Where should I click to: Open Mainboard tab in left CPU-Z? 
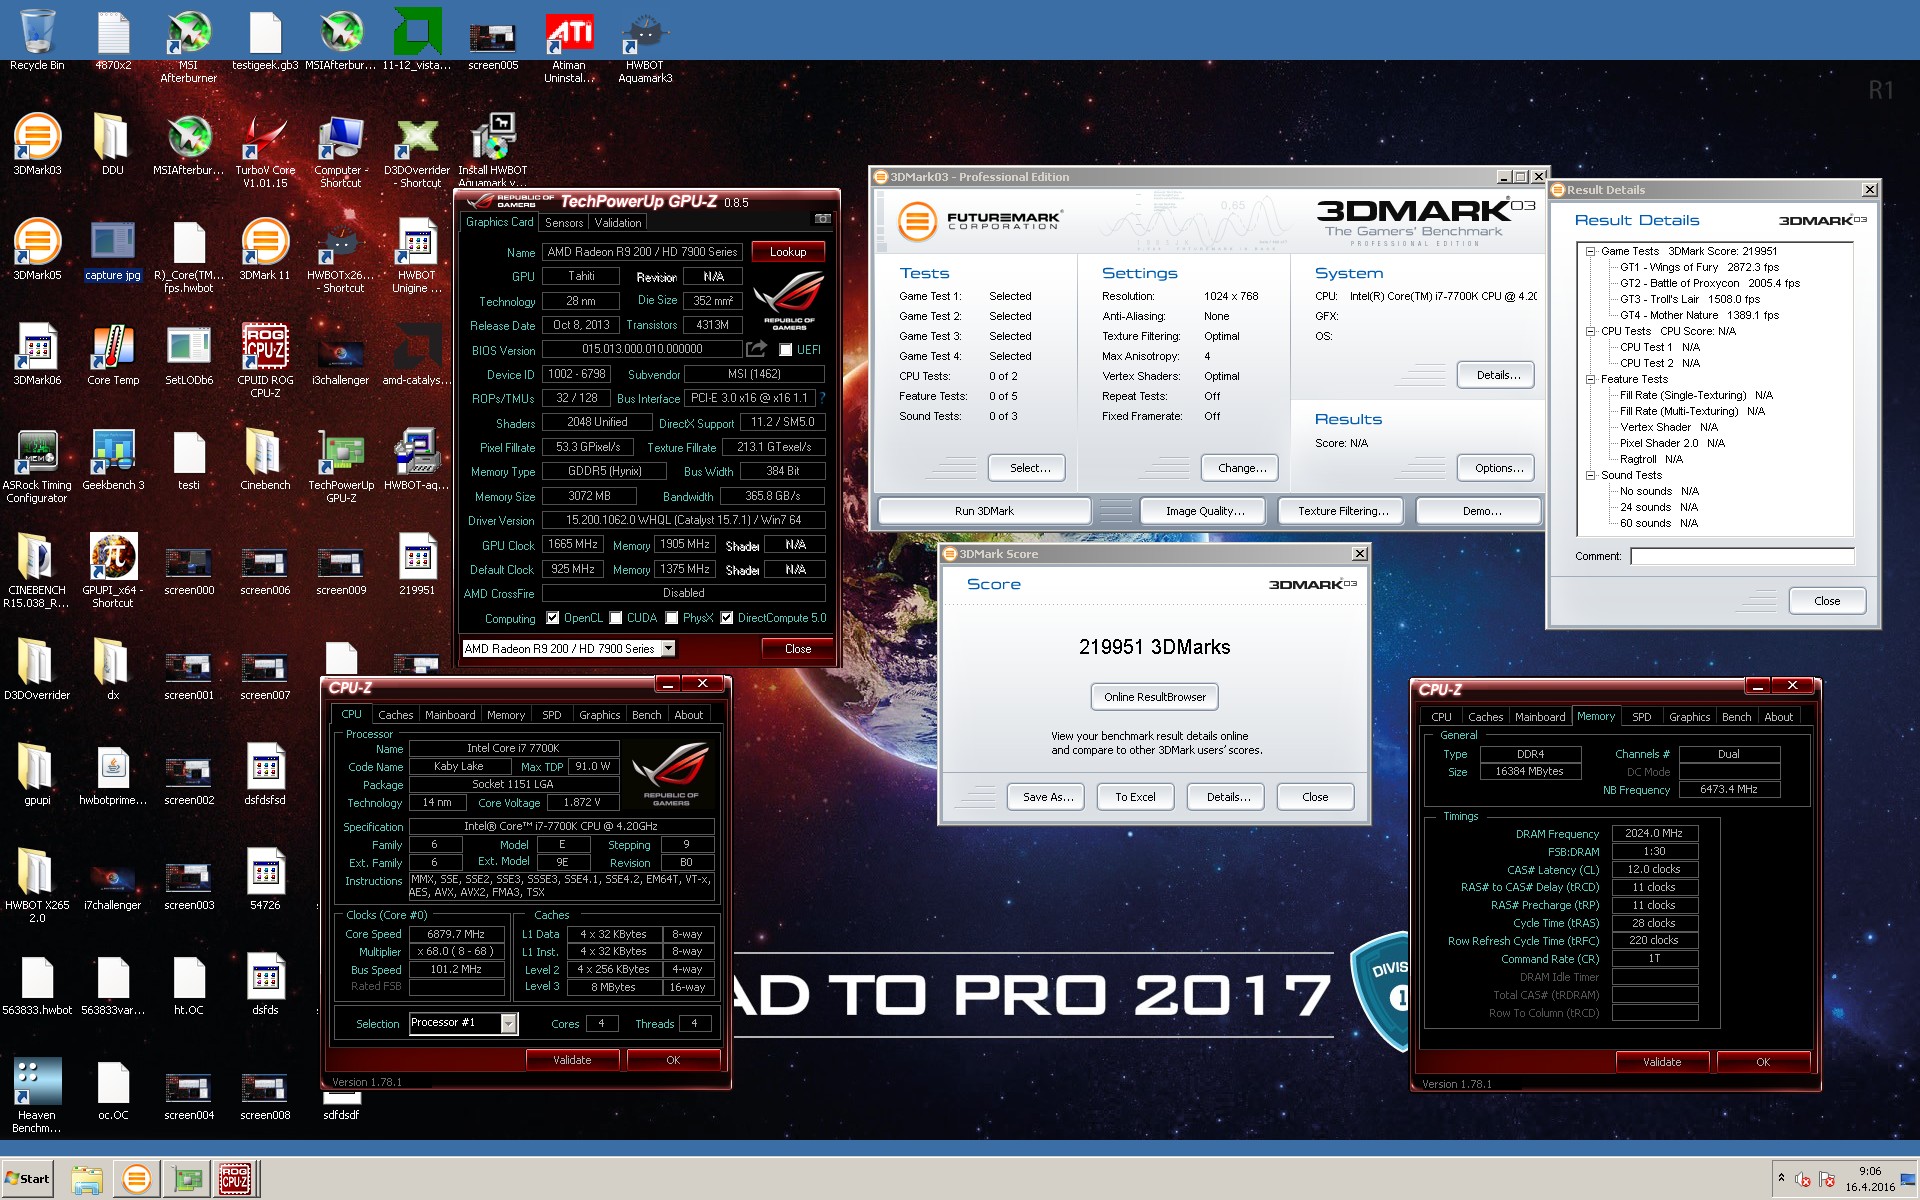pyautogui.click(x=450, y=715)
